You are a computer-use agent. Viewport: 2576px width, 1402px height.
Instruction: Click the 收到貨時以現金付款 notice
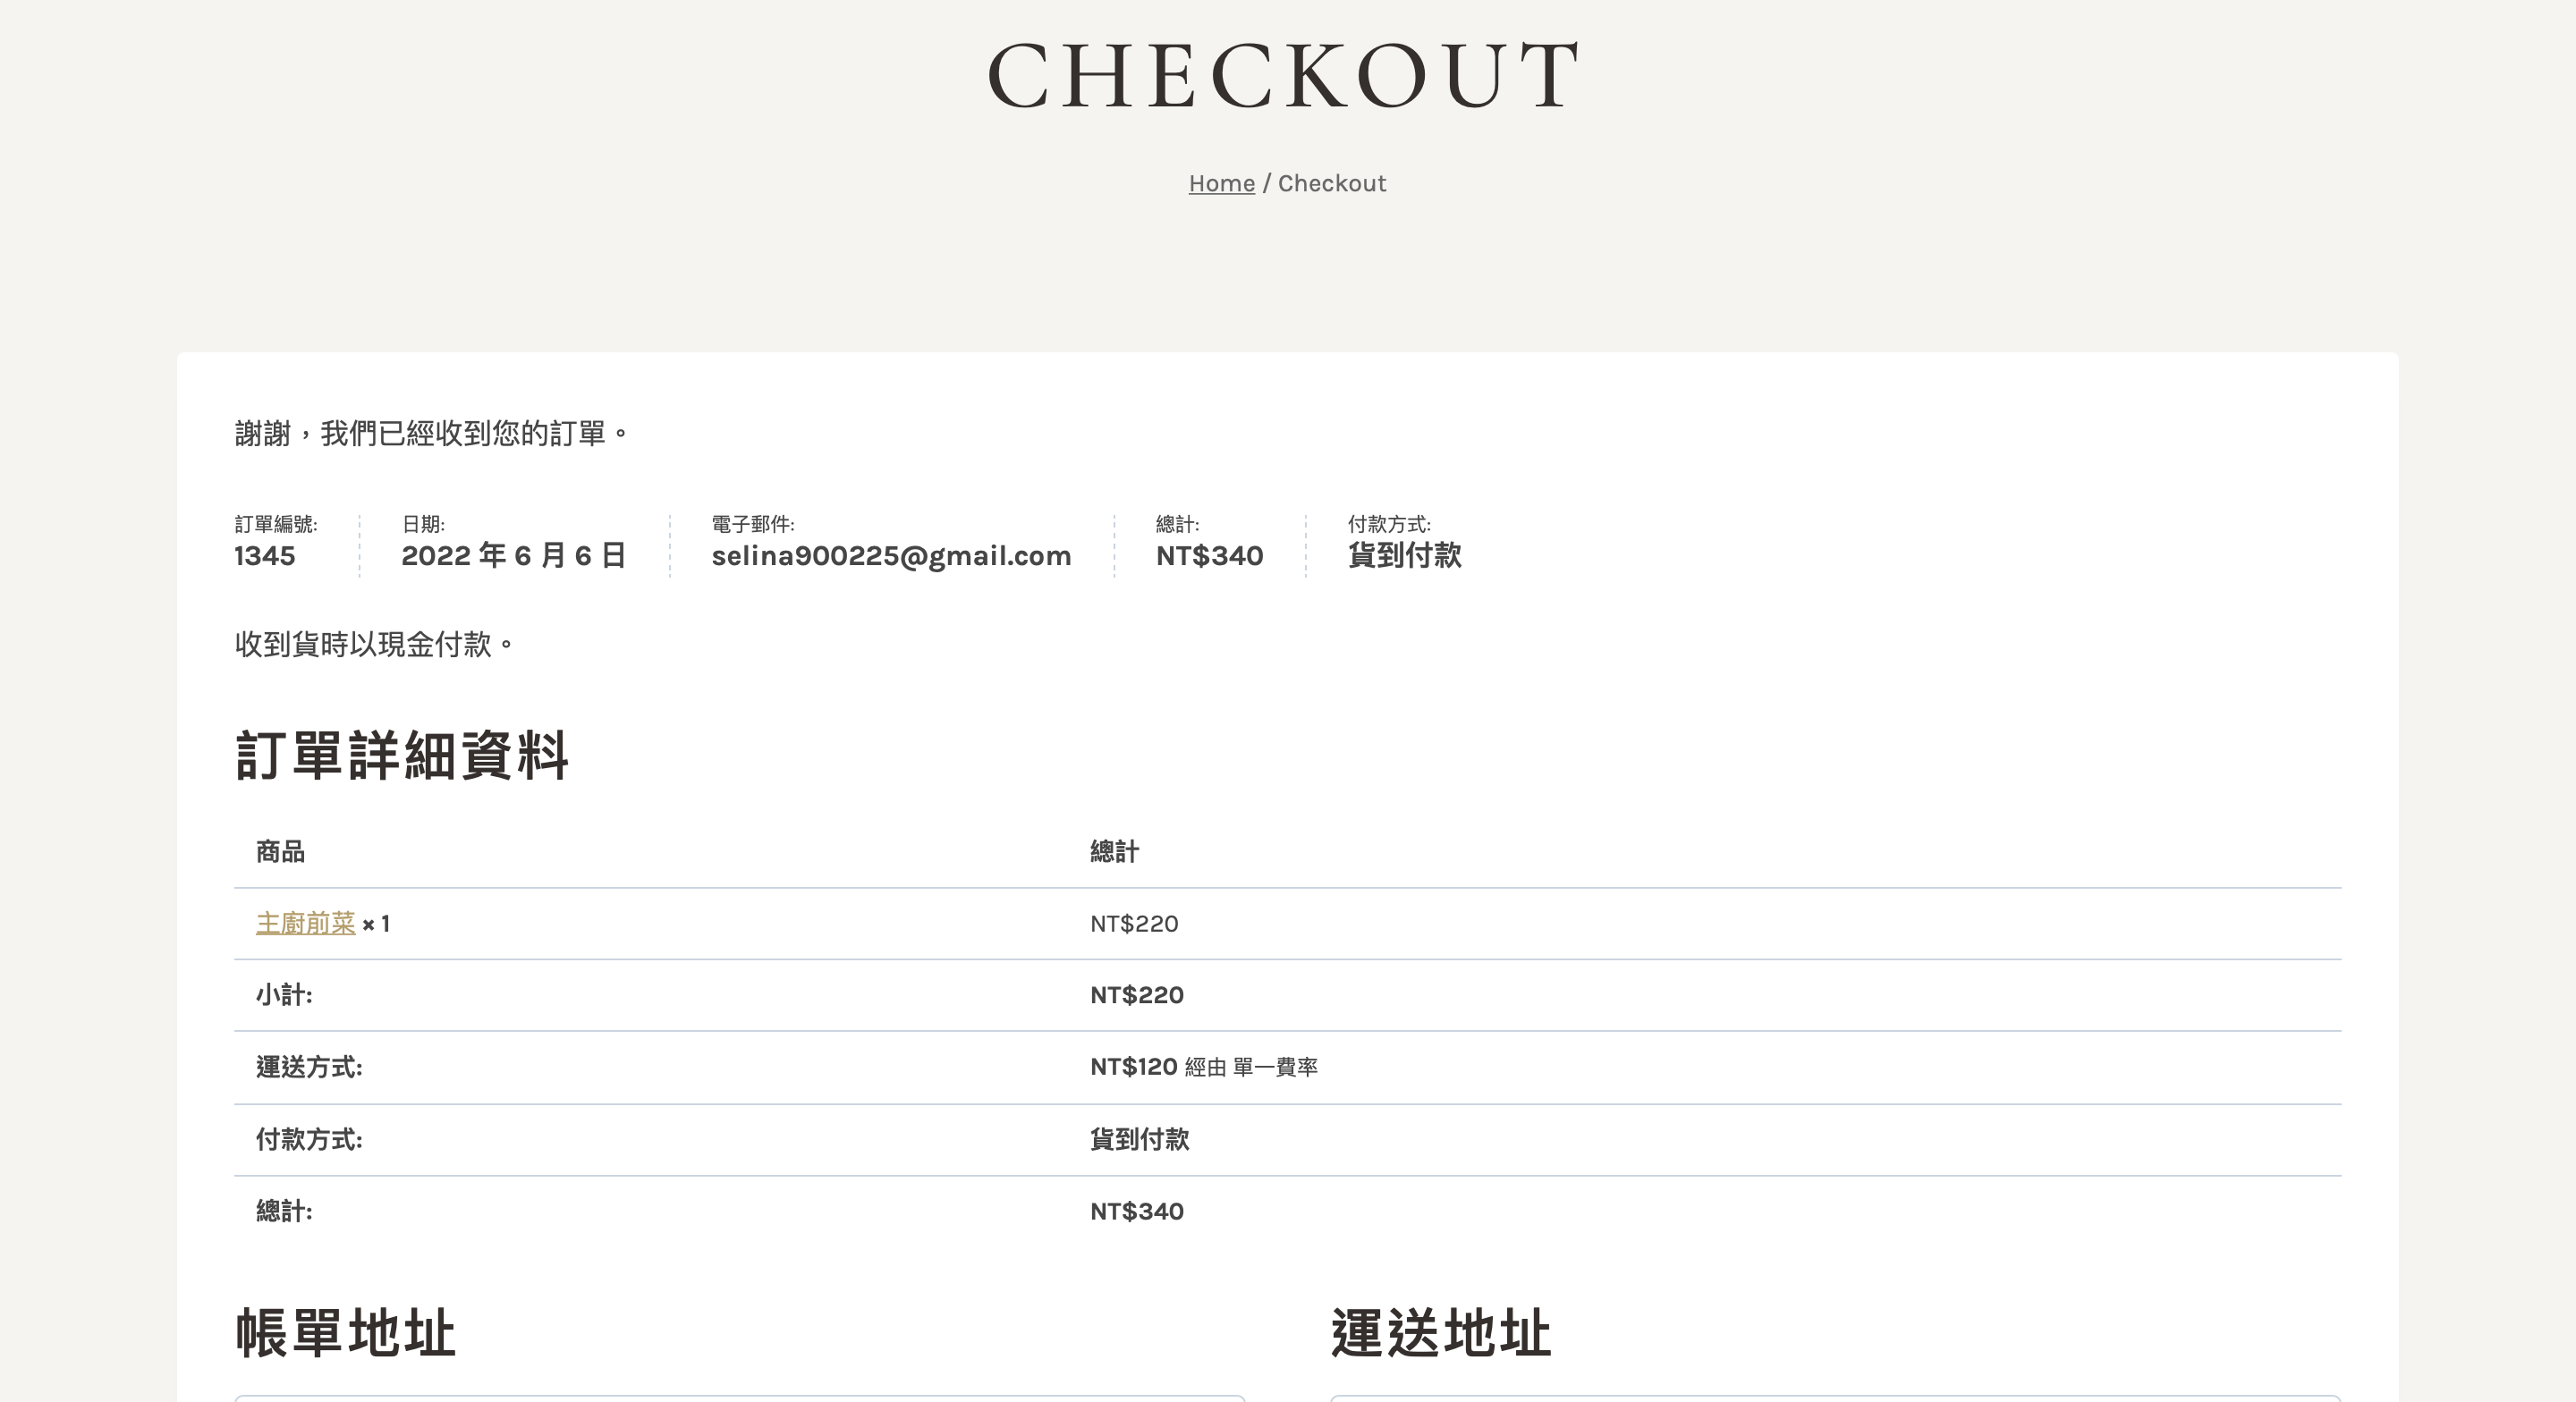click(x=373, y=644)
